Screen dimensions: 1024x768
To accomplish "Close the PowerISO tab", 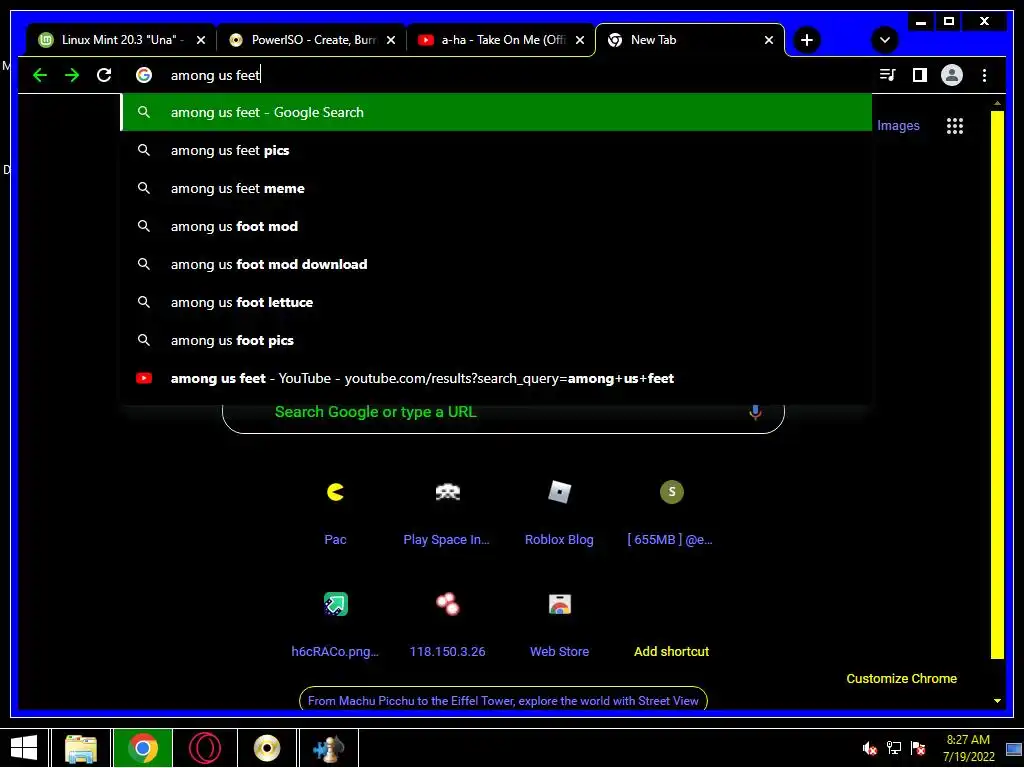I will pyautogui.click(x=391, y=40).
